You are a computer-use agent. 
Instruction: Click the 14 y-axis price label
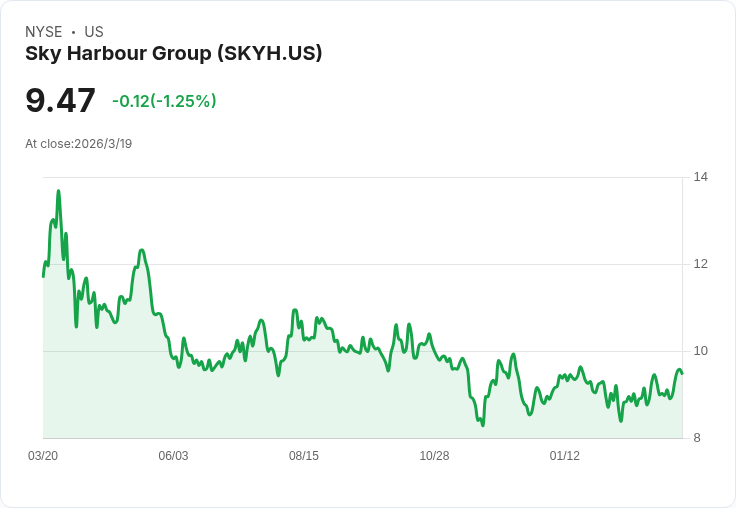701,177
